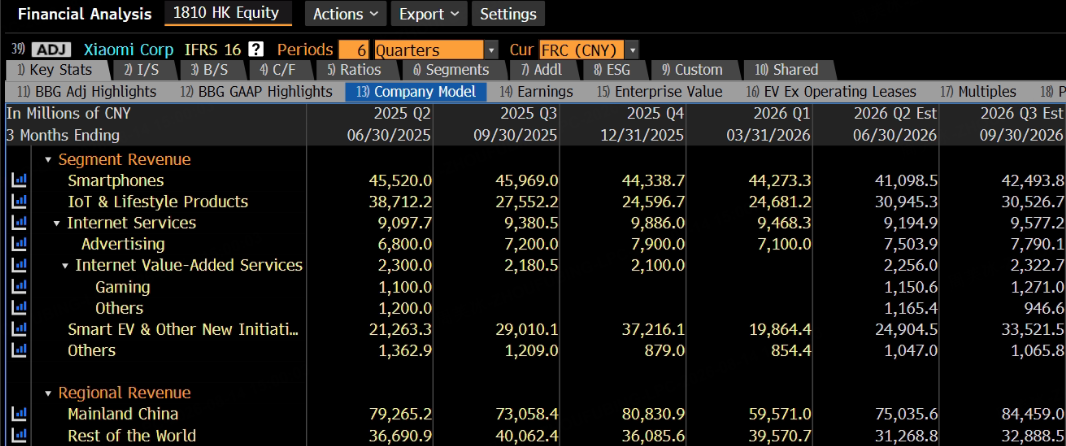Image resolution: width=1066 pixels, height=446 pixels.
Task: Open chart icon for Gaming row
Action: click(19, 286)
